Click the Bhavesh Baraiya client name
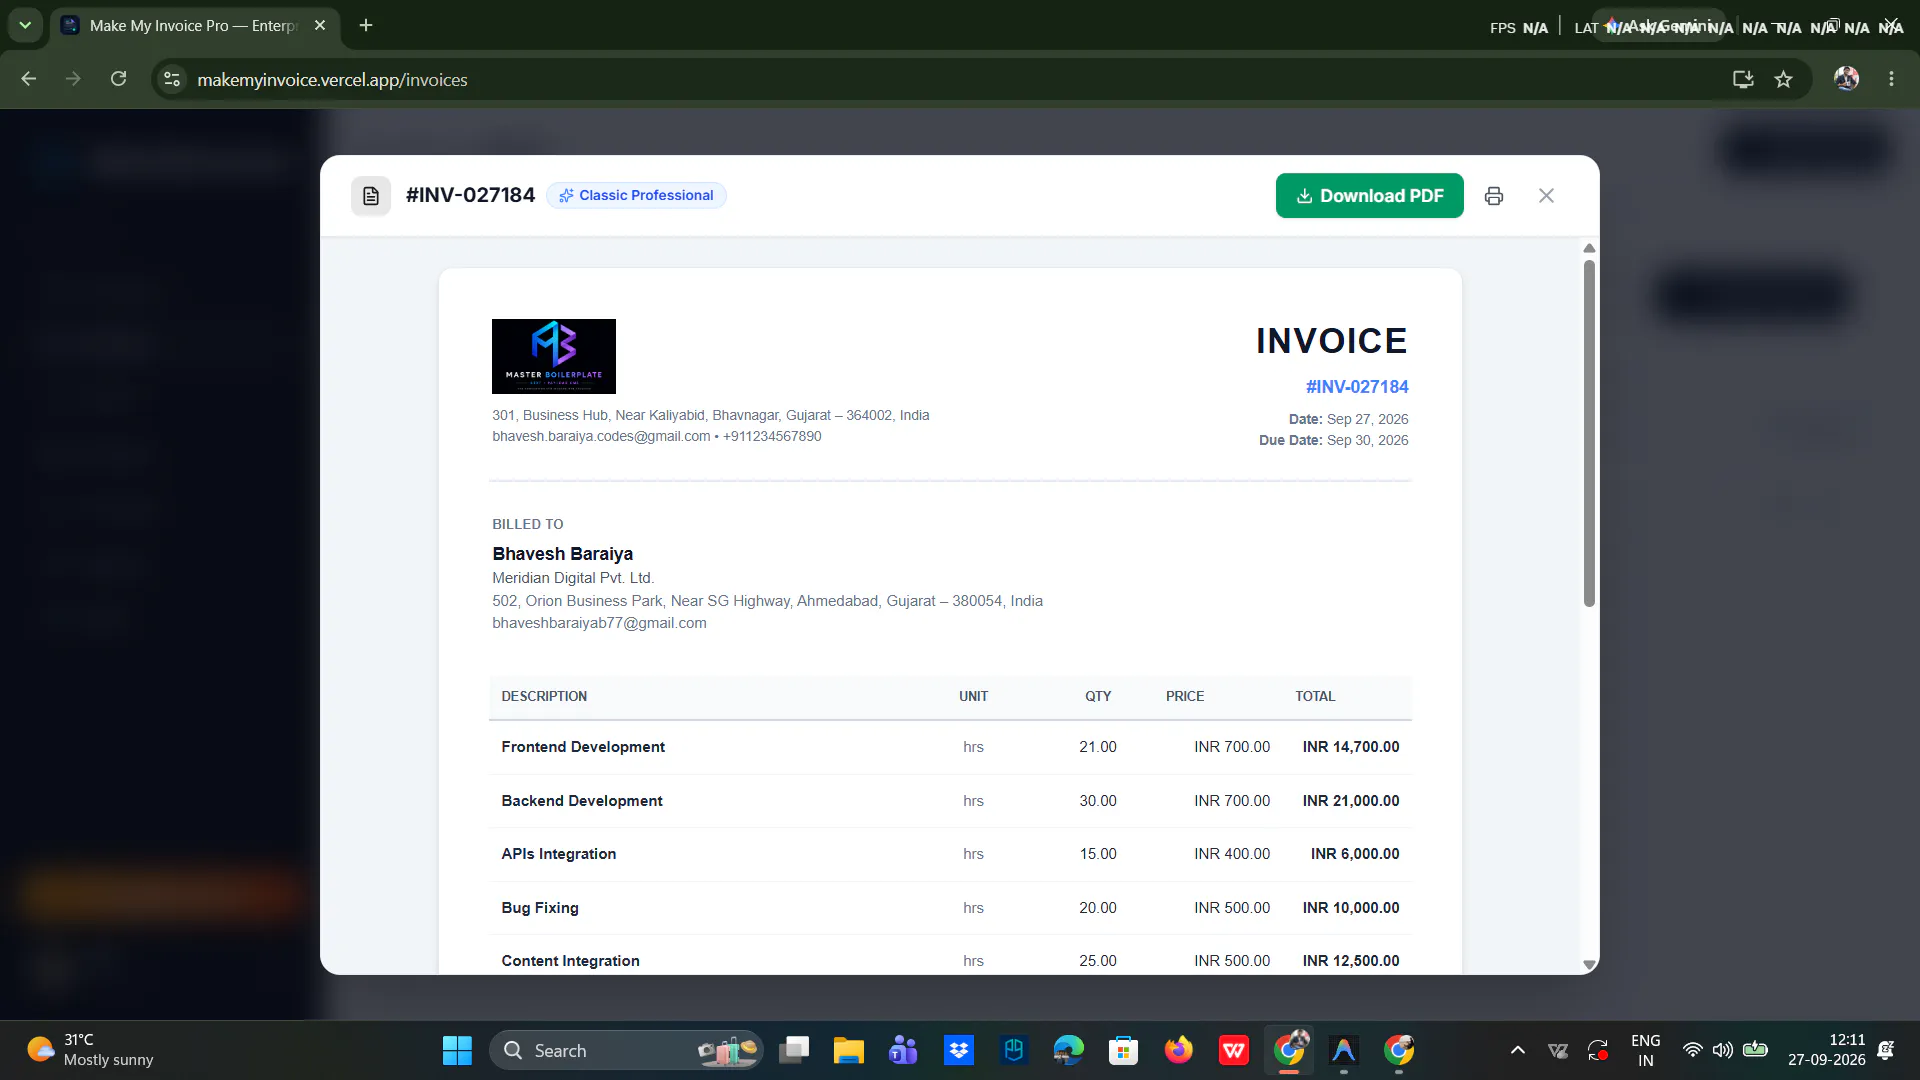The image size is (1920, 1080). tap(562, 554)
